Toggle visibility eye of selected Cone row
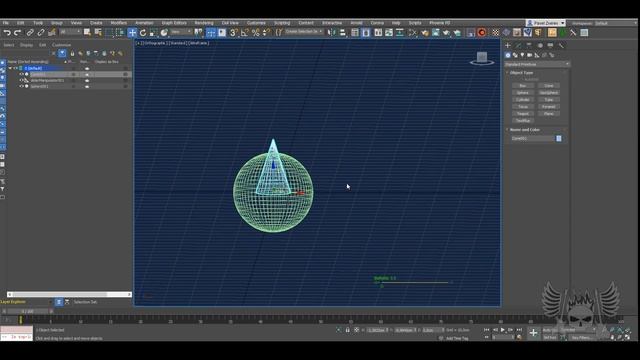Image resolution: width=640 pixels, height=360 pixels. [x=22, y=74]
